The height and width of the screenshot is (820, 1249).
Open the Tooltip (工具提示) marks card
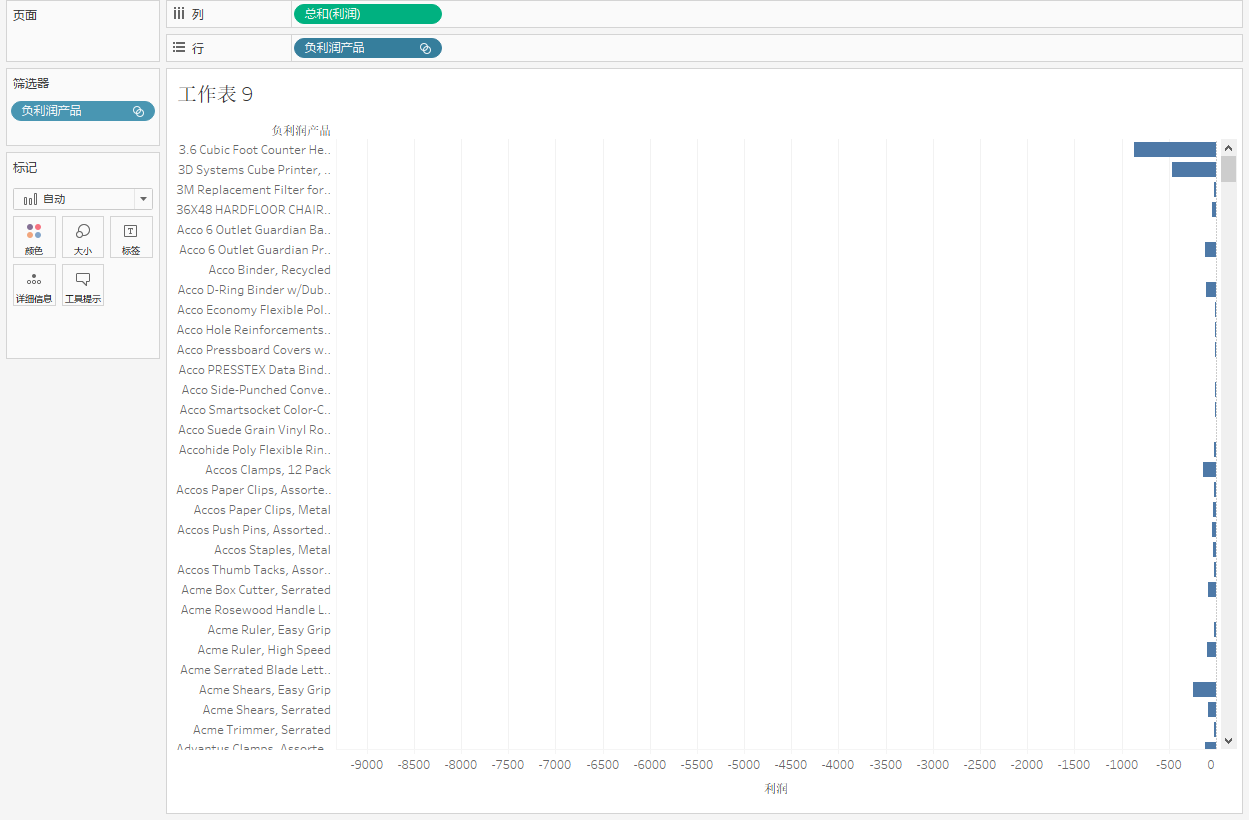tap(83, 285)
